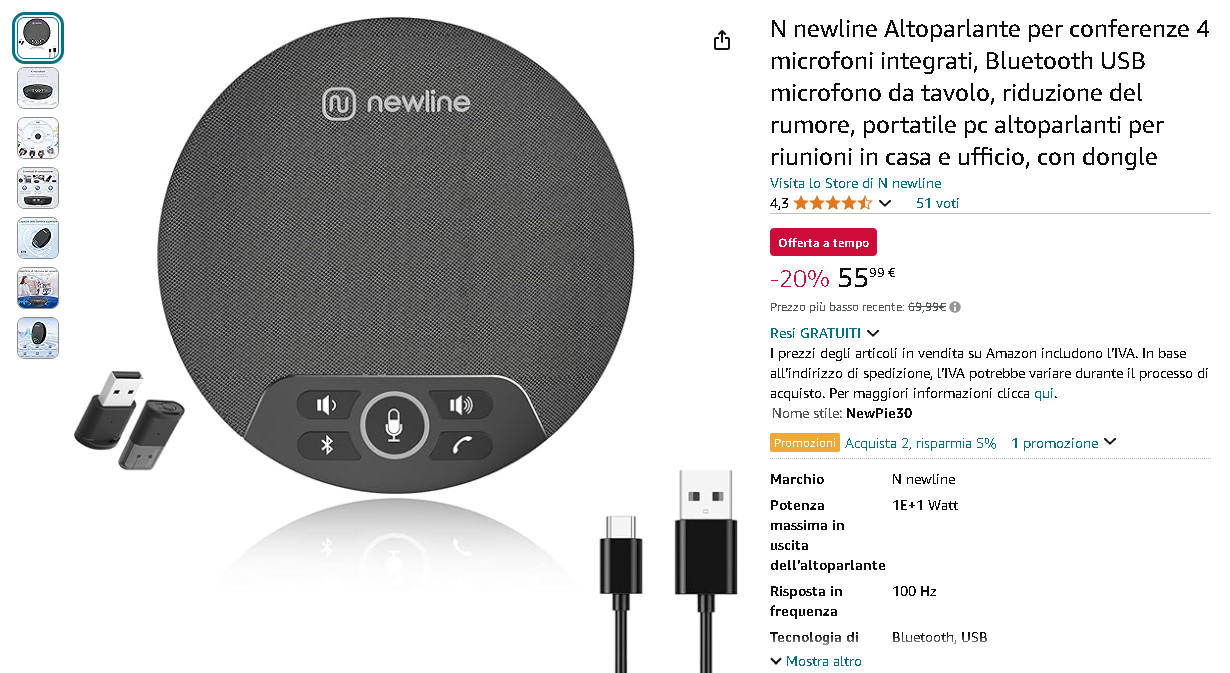This screenshot has height=673, width=1230.
Task: Open Visita lo Store di N newline
Action: [x=855, y=183]
